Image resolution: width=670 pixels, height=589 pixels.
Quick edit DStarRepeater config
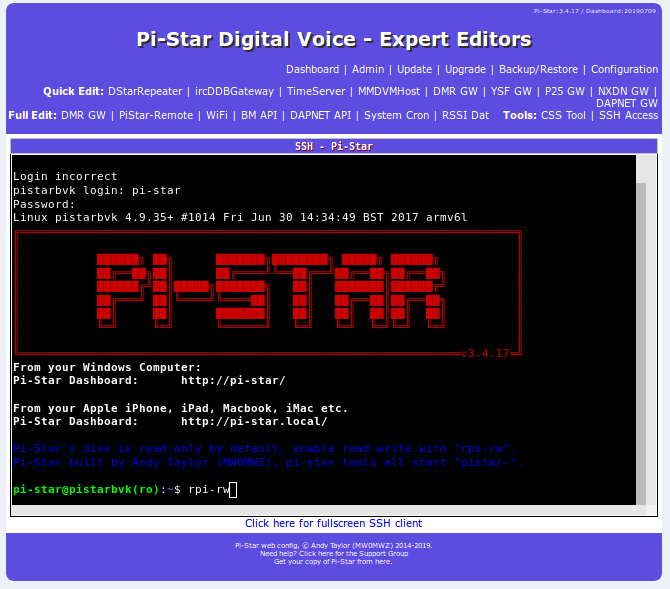point(145,91)
